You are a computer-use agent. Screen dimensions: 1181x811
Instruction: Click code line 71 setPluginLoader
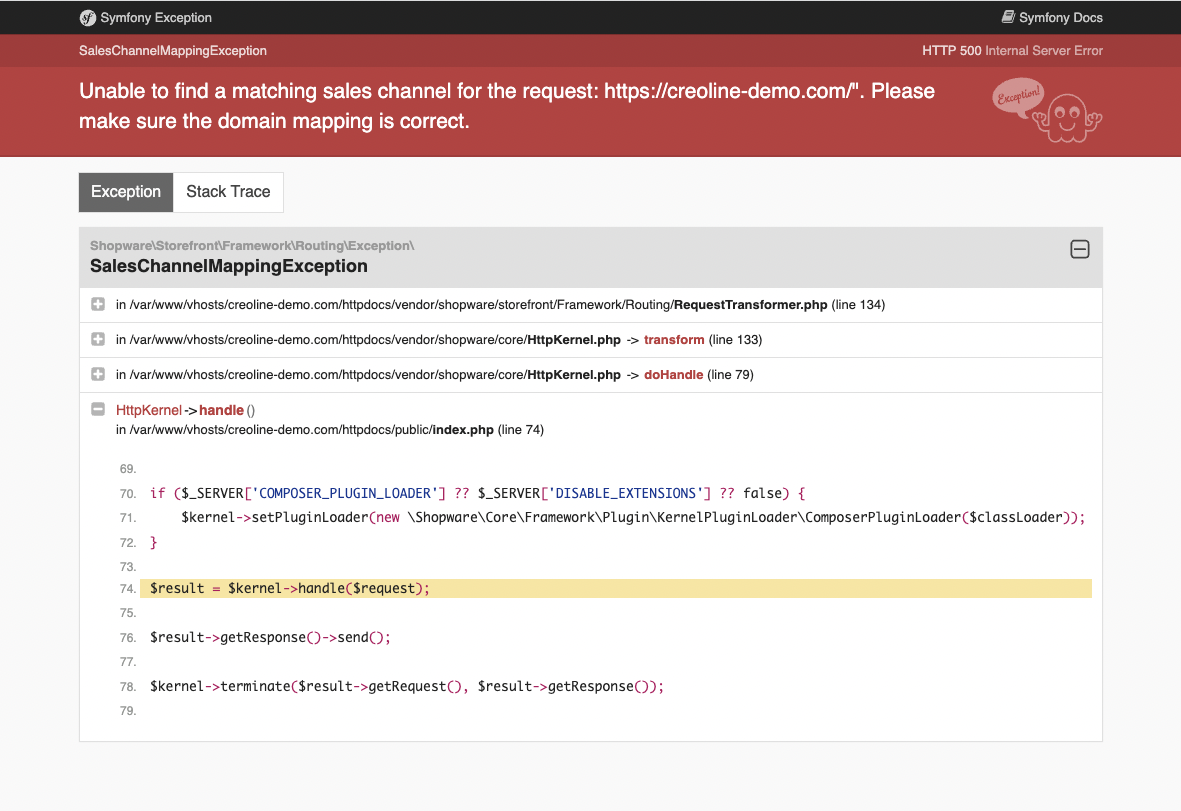point(633,517)
